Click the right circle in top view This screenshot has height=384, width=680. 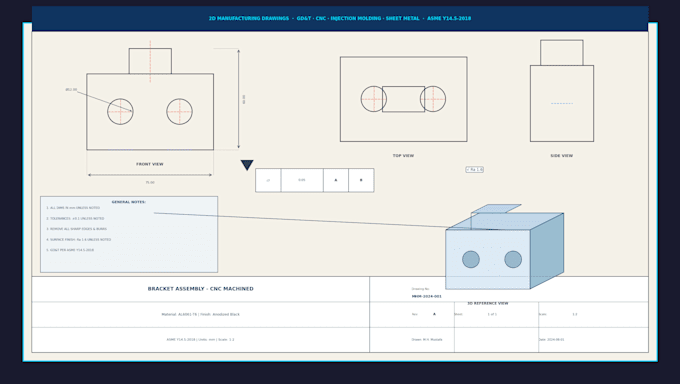click(x=433, y=99)
